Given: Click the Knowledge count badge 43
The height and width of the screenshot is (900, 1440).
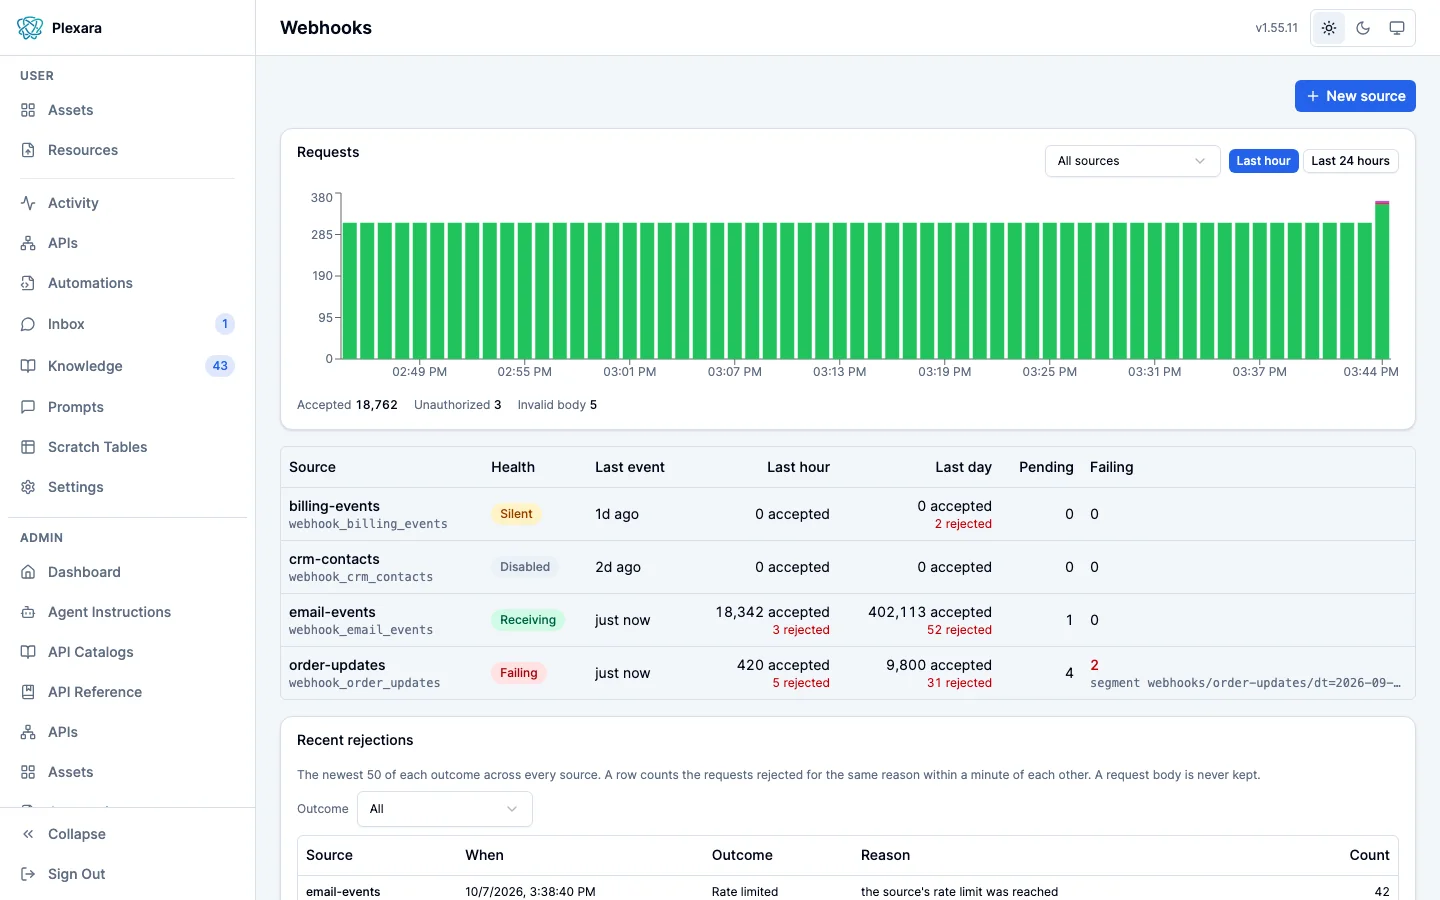Looking at the screenshot, I should pyautogui.click(x=220, y=366).
